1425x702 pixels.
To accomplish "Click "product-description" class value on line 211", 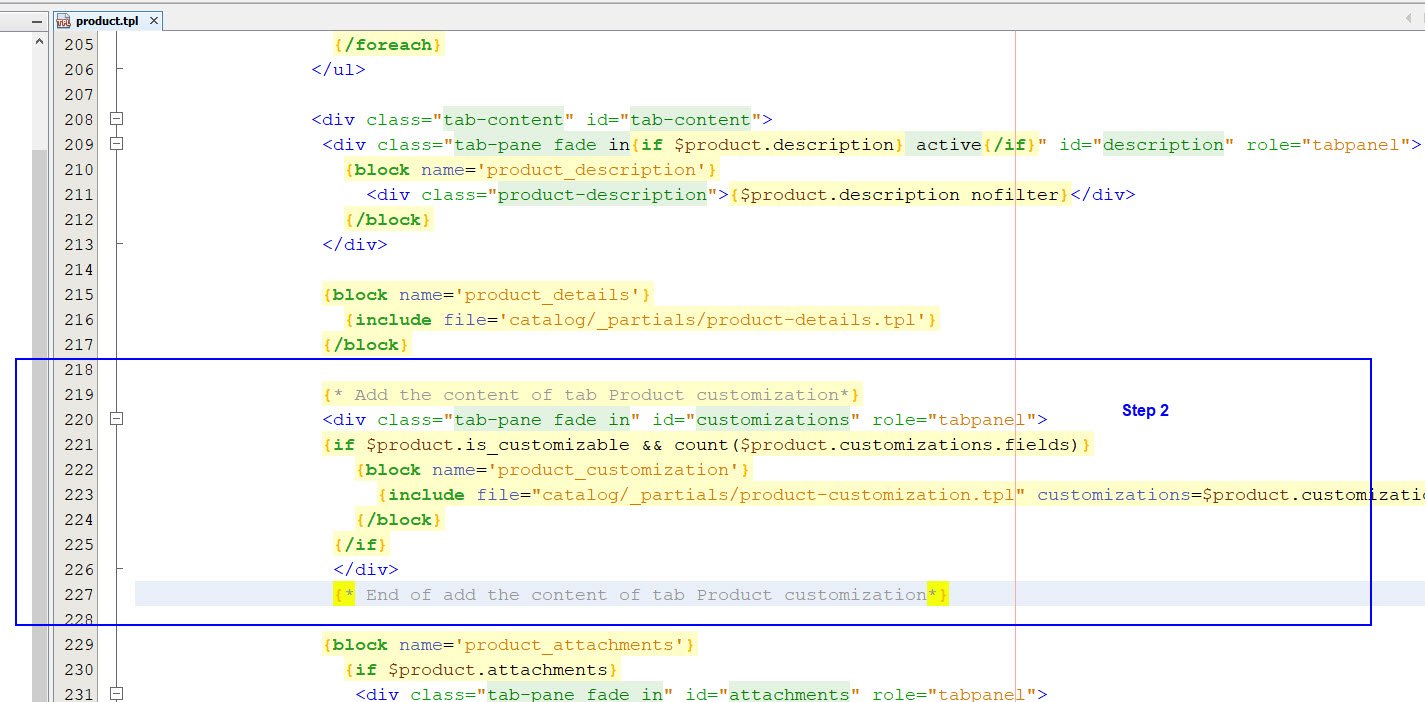I will point(603,194).
